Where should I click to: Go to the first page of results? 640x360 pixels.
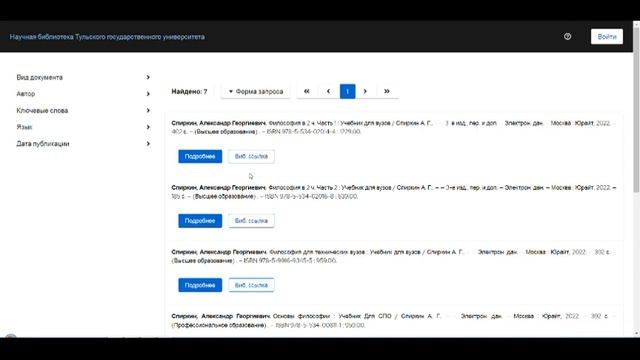(x=307, y=91)
